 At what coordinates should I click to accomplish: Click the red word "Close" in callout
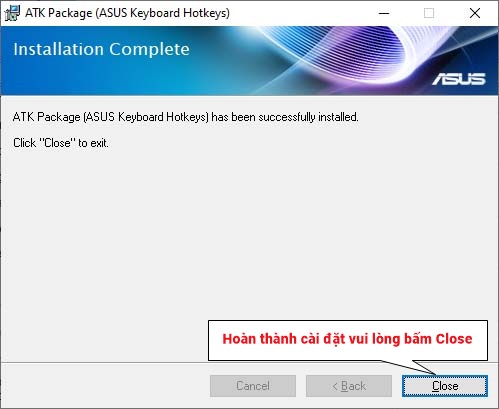(x=454, y=339)
